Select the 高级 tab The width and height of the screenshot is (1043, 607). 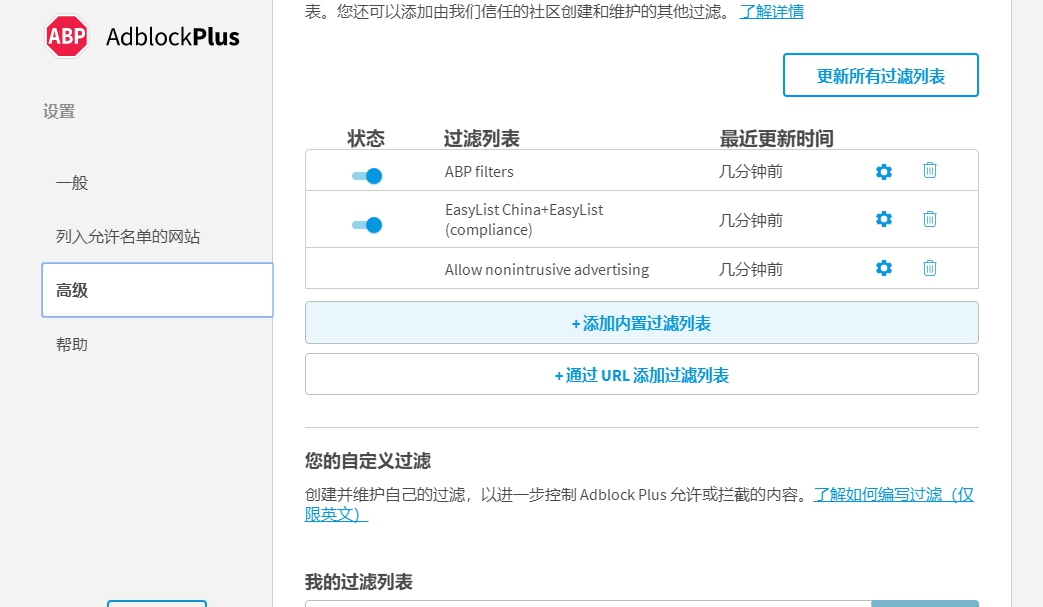[157, 290]
